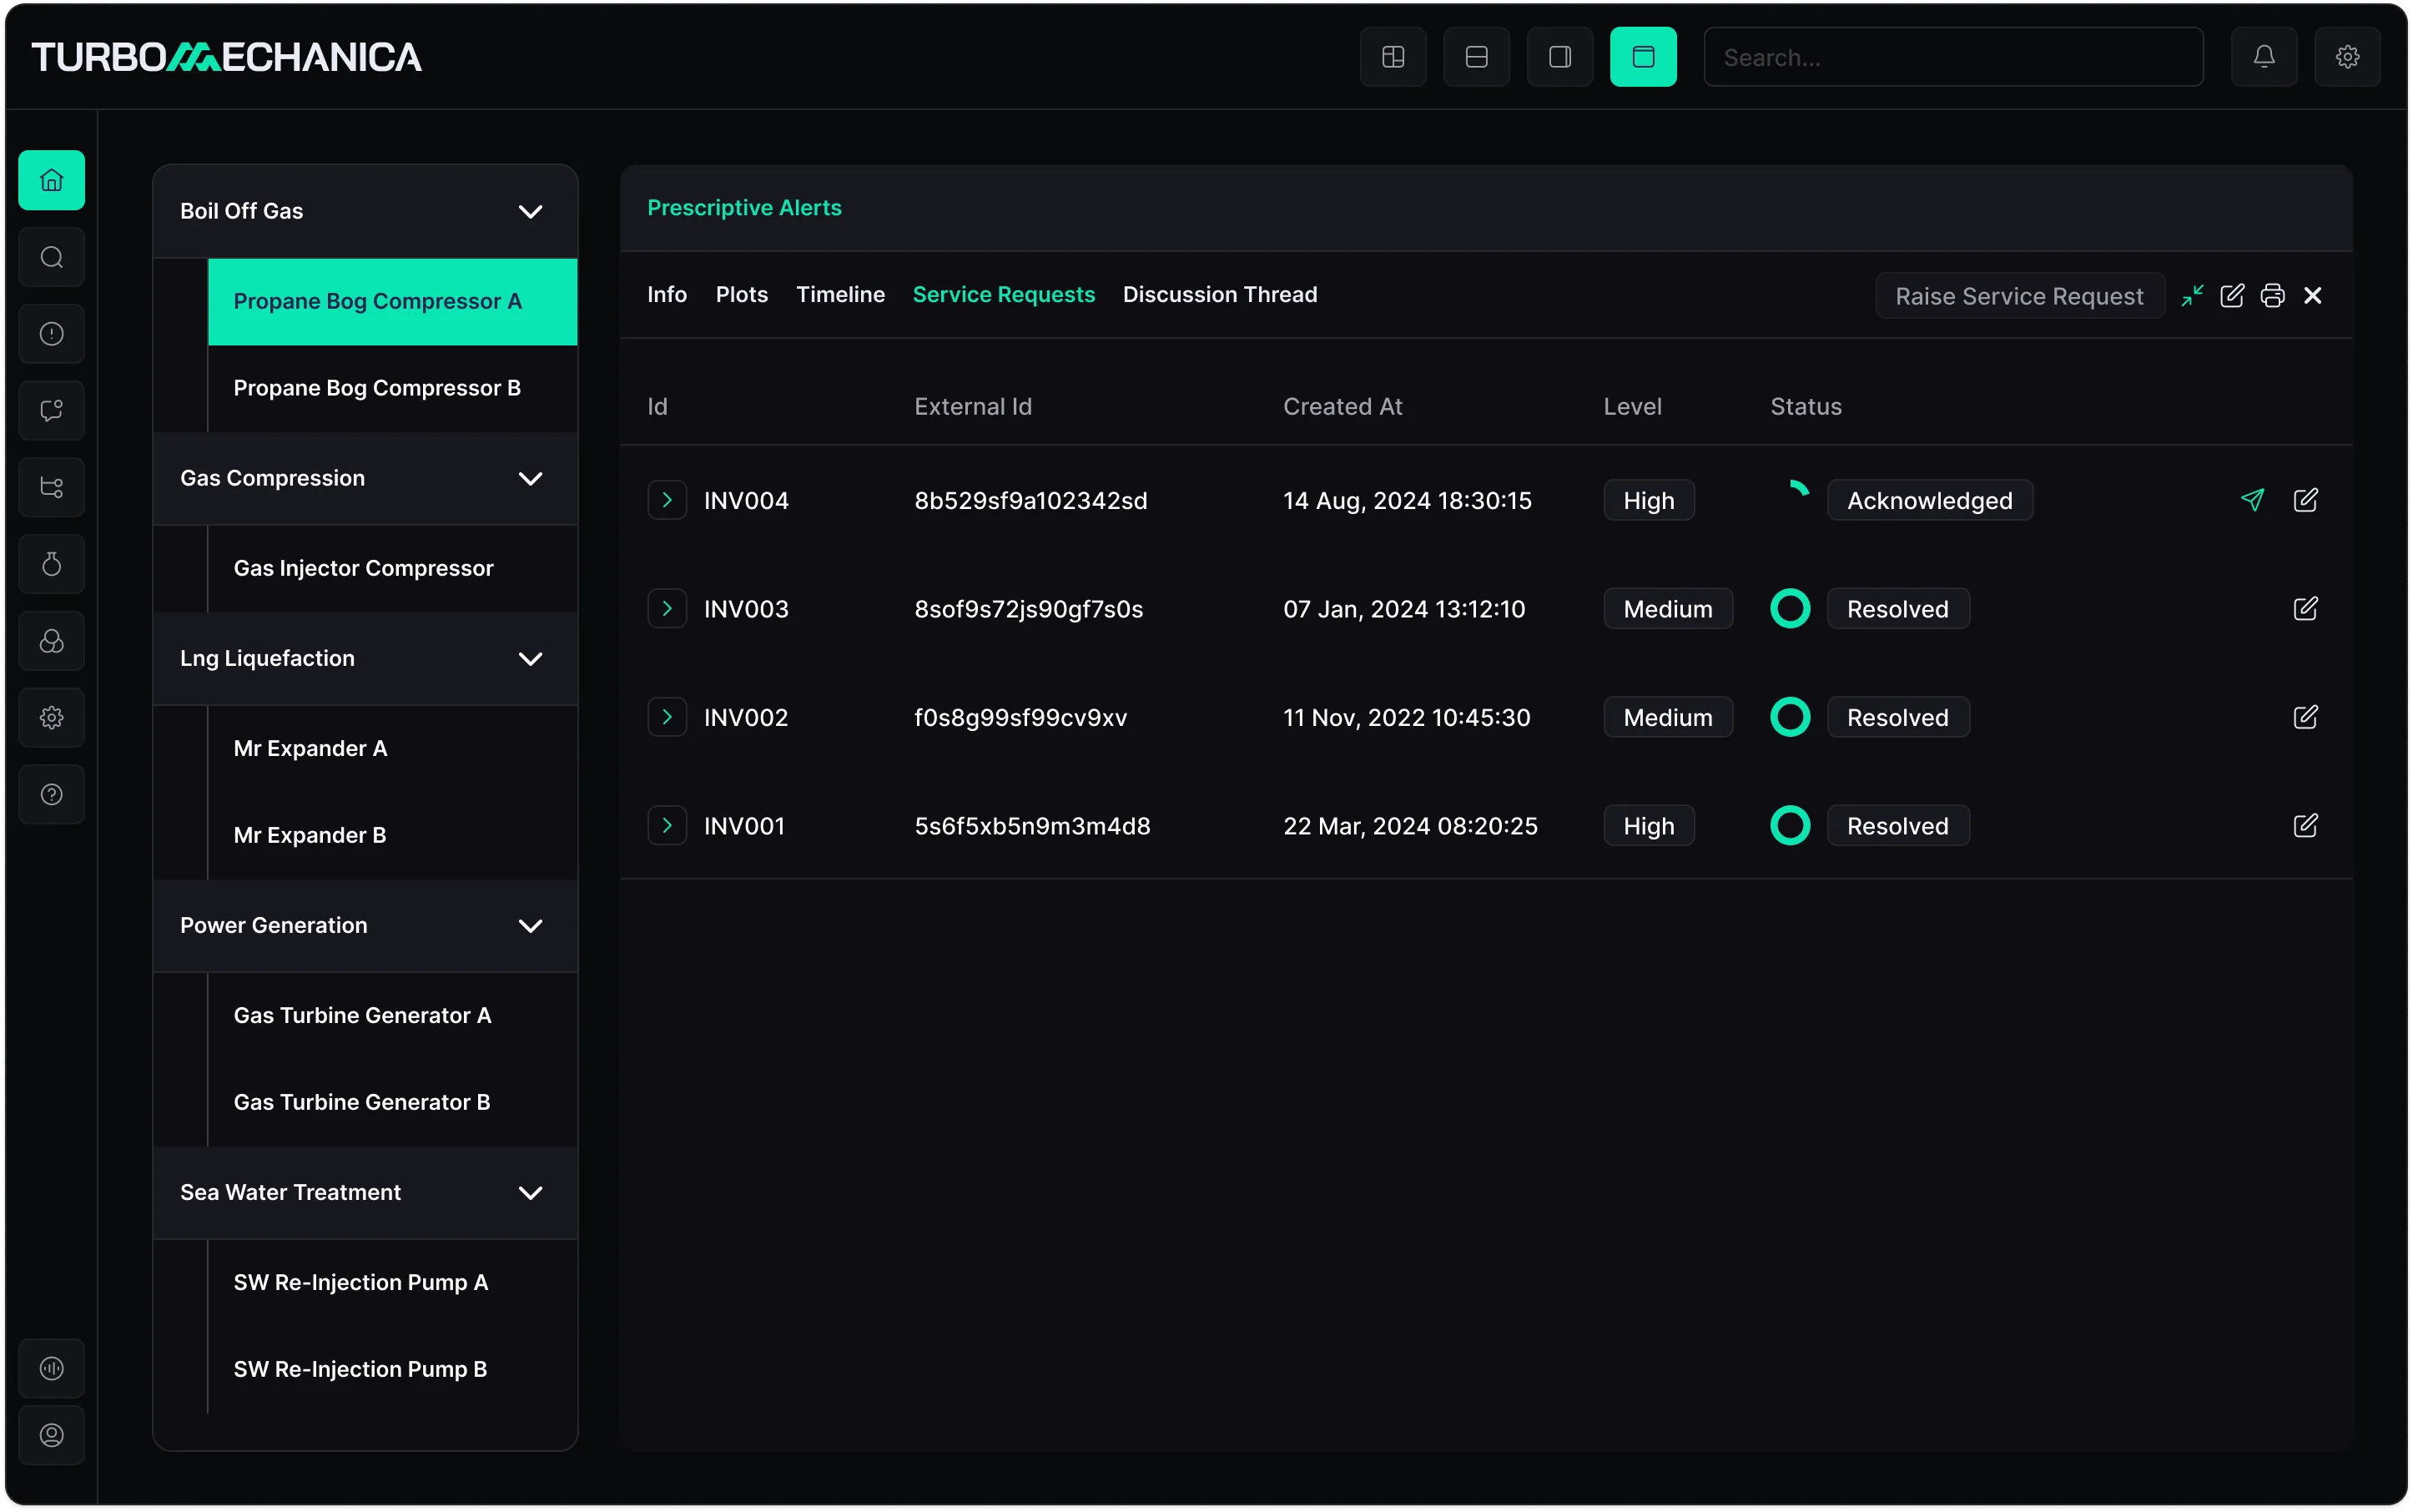Expand row INV001 details
2413x1512 pixels.
[x=667, y=825]
